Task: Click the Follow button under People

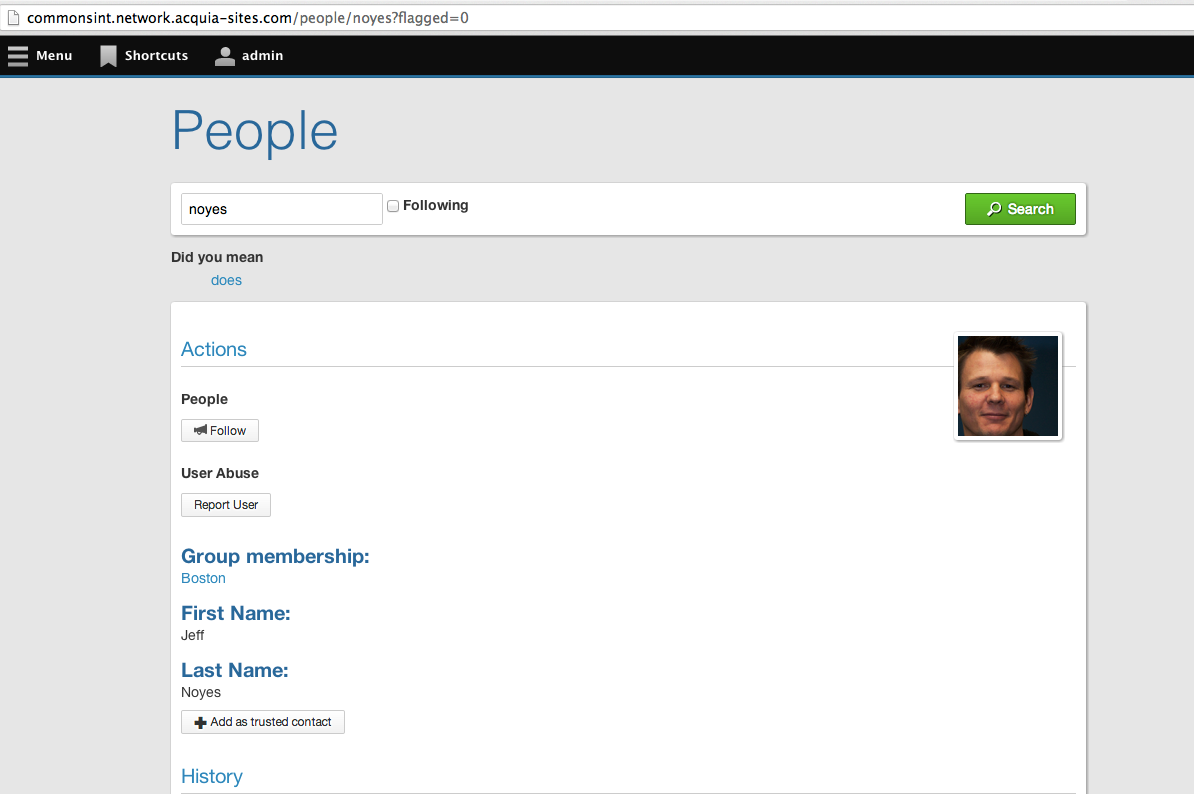Action: pyautogui.click(x=220, y=430)
